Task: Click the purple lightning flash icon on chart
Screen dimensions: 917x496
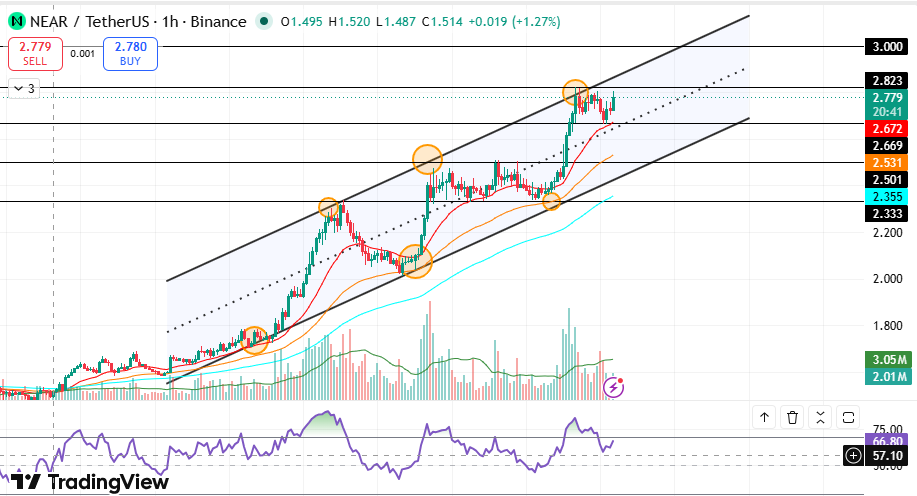Action: click(613, 387)
